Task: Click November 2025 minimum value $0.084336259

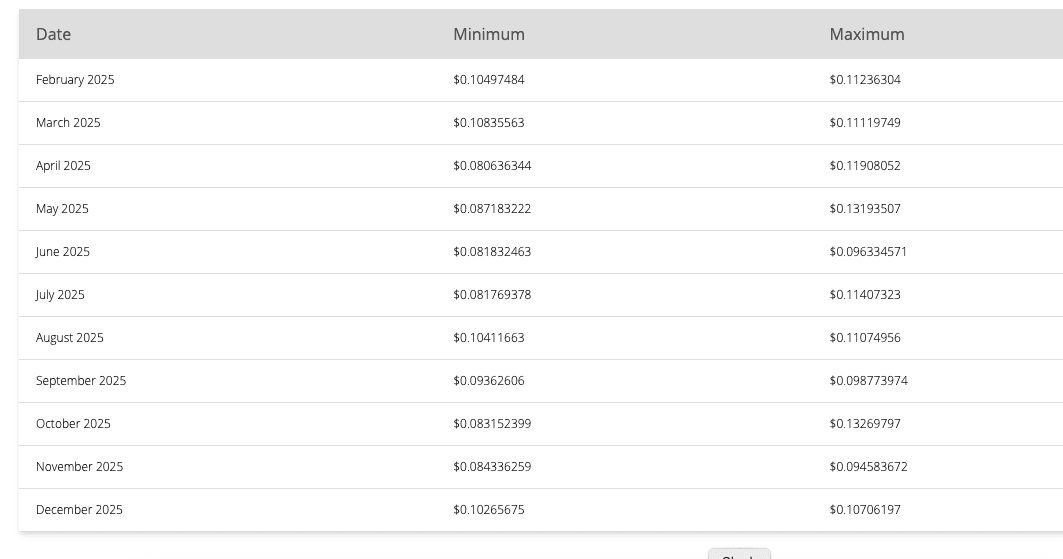Action: click(x=492, y=467)
